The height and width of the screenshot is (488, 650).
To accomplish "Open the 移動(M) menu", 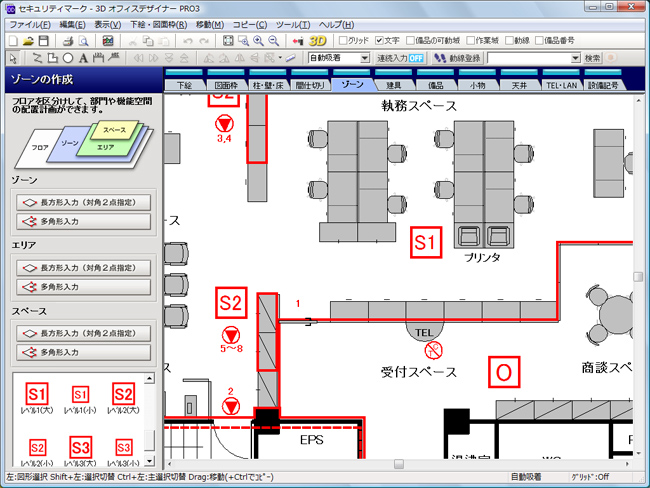I will [210, 25].
